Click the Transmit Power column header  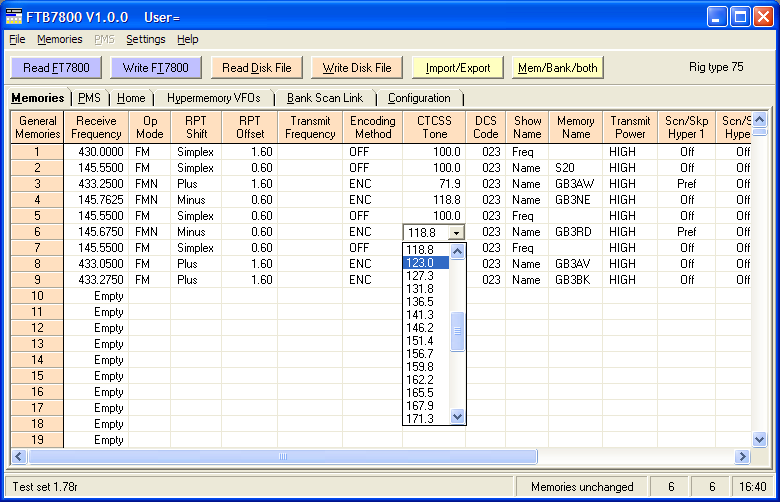pos(630,127)
